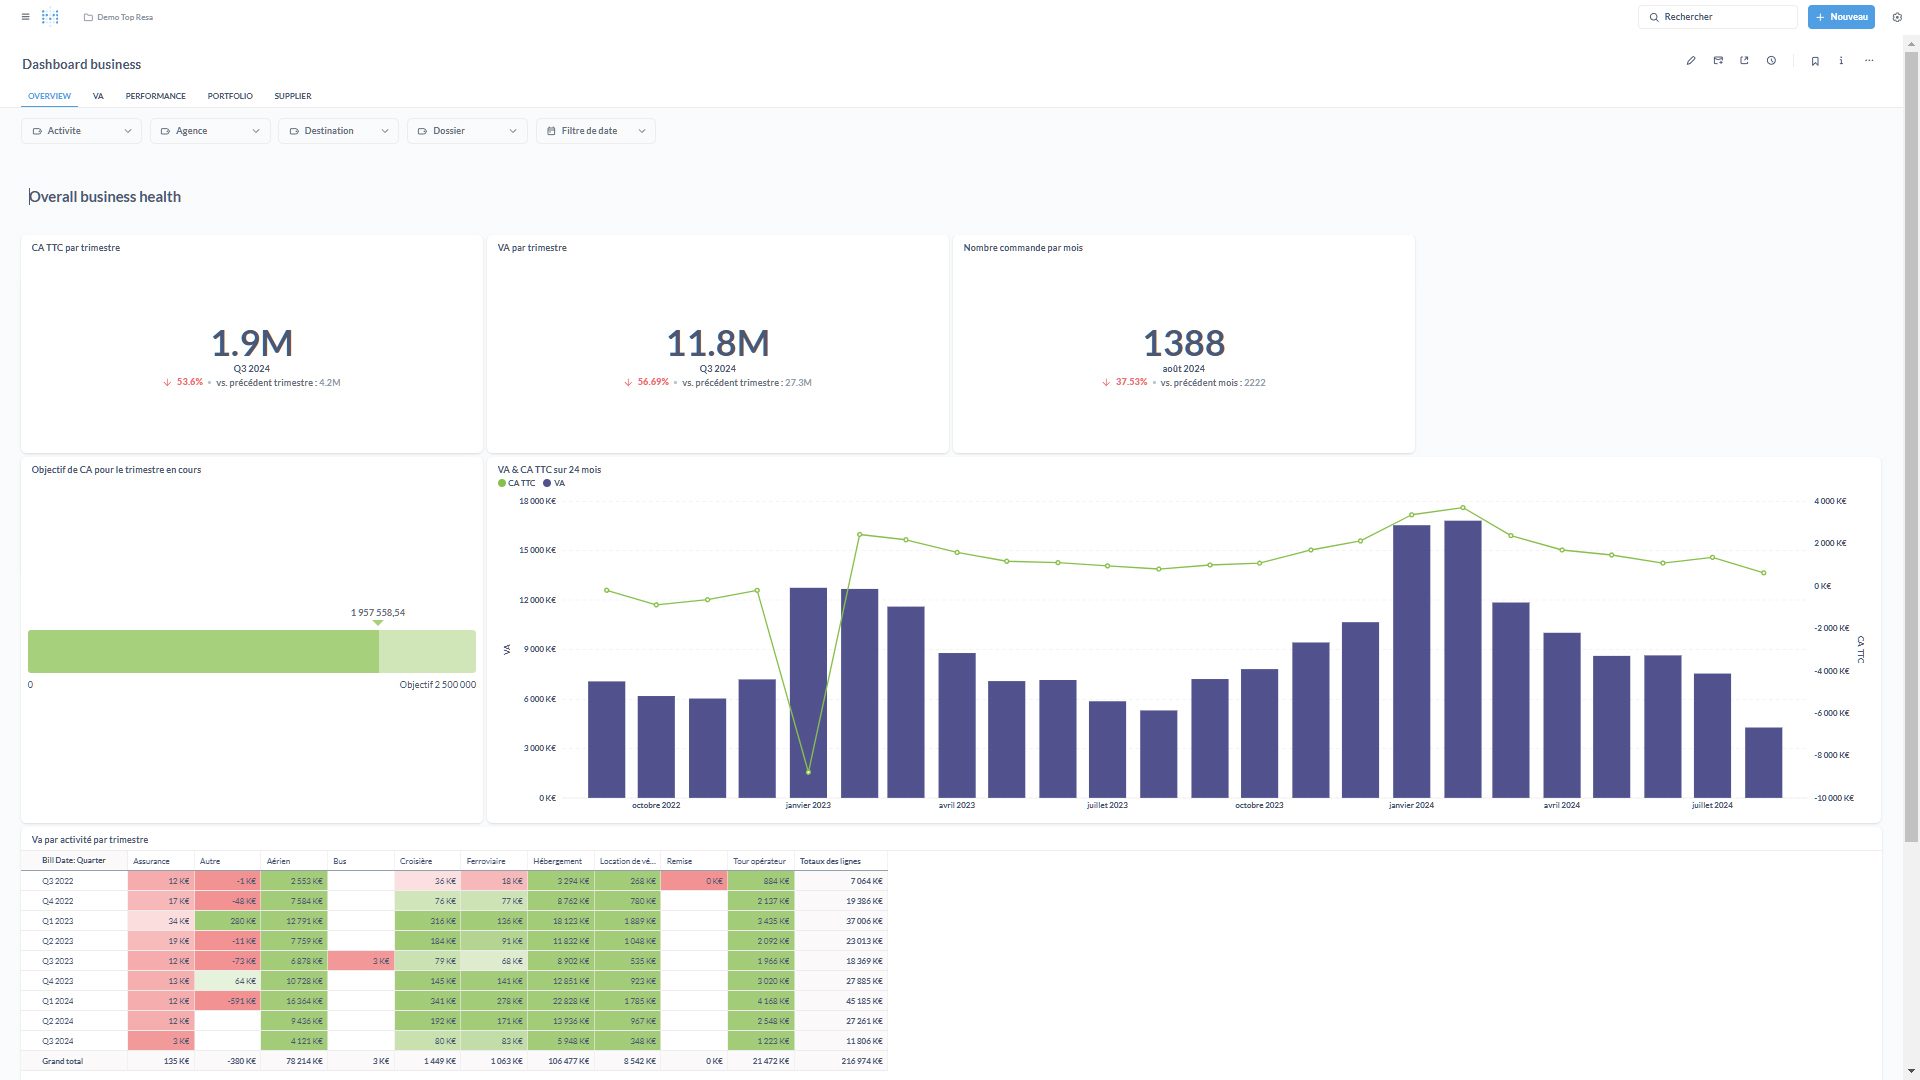Bookmark this dashboard

(x=1815, y=61)
